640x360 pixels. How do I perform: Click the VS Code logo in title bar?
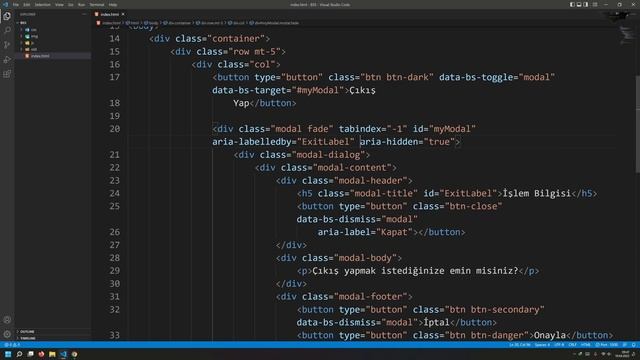click(x=5, y=4)
